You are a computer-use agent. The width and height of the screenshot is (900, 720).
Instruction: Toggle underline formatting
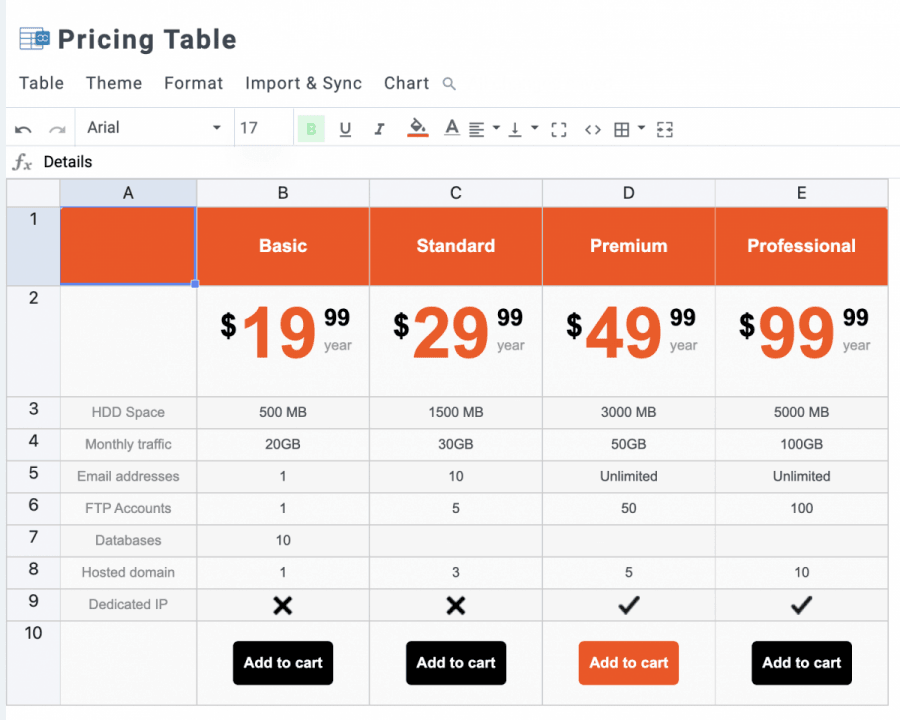coord(345,129)
